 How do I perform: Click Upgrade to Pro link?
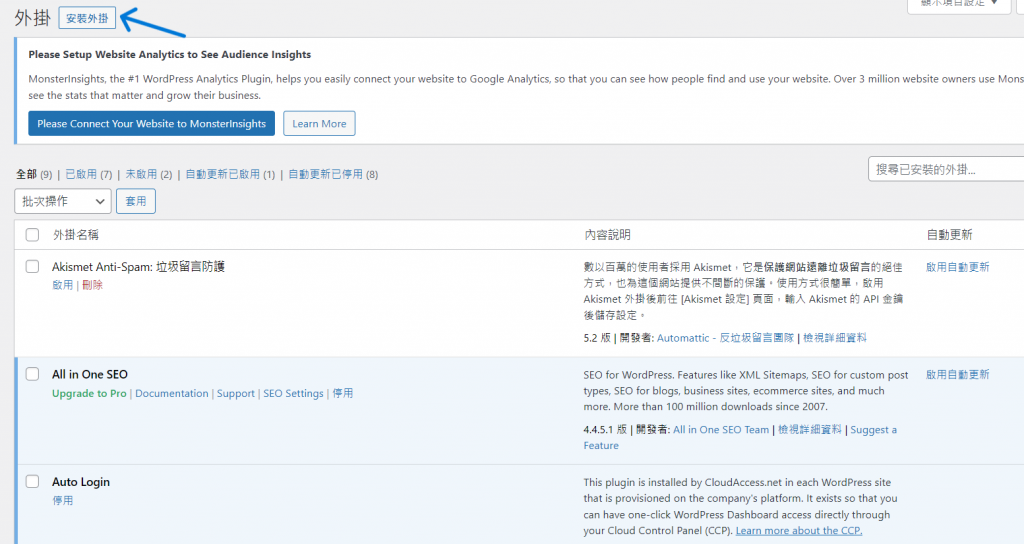click(89, 393)
